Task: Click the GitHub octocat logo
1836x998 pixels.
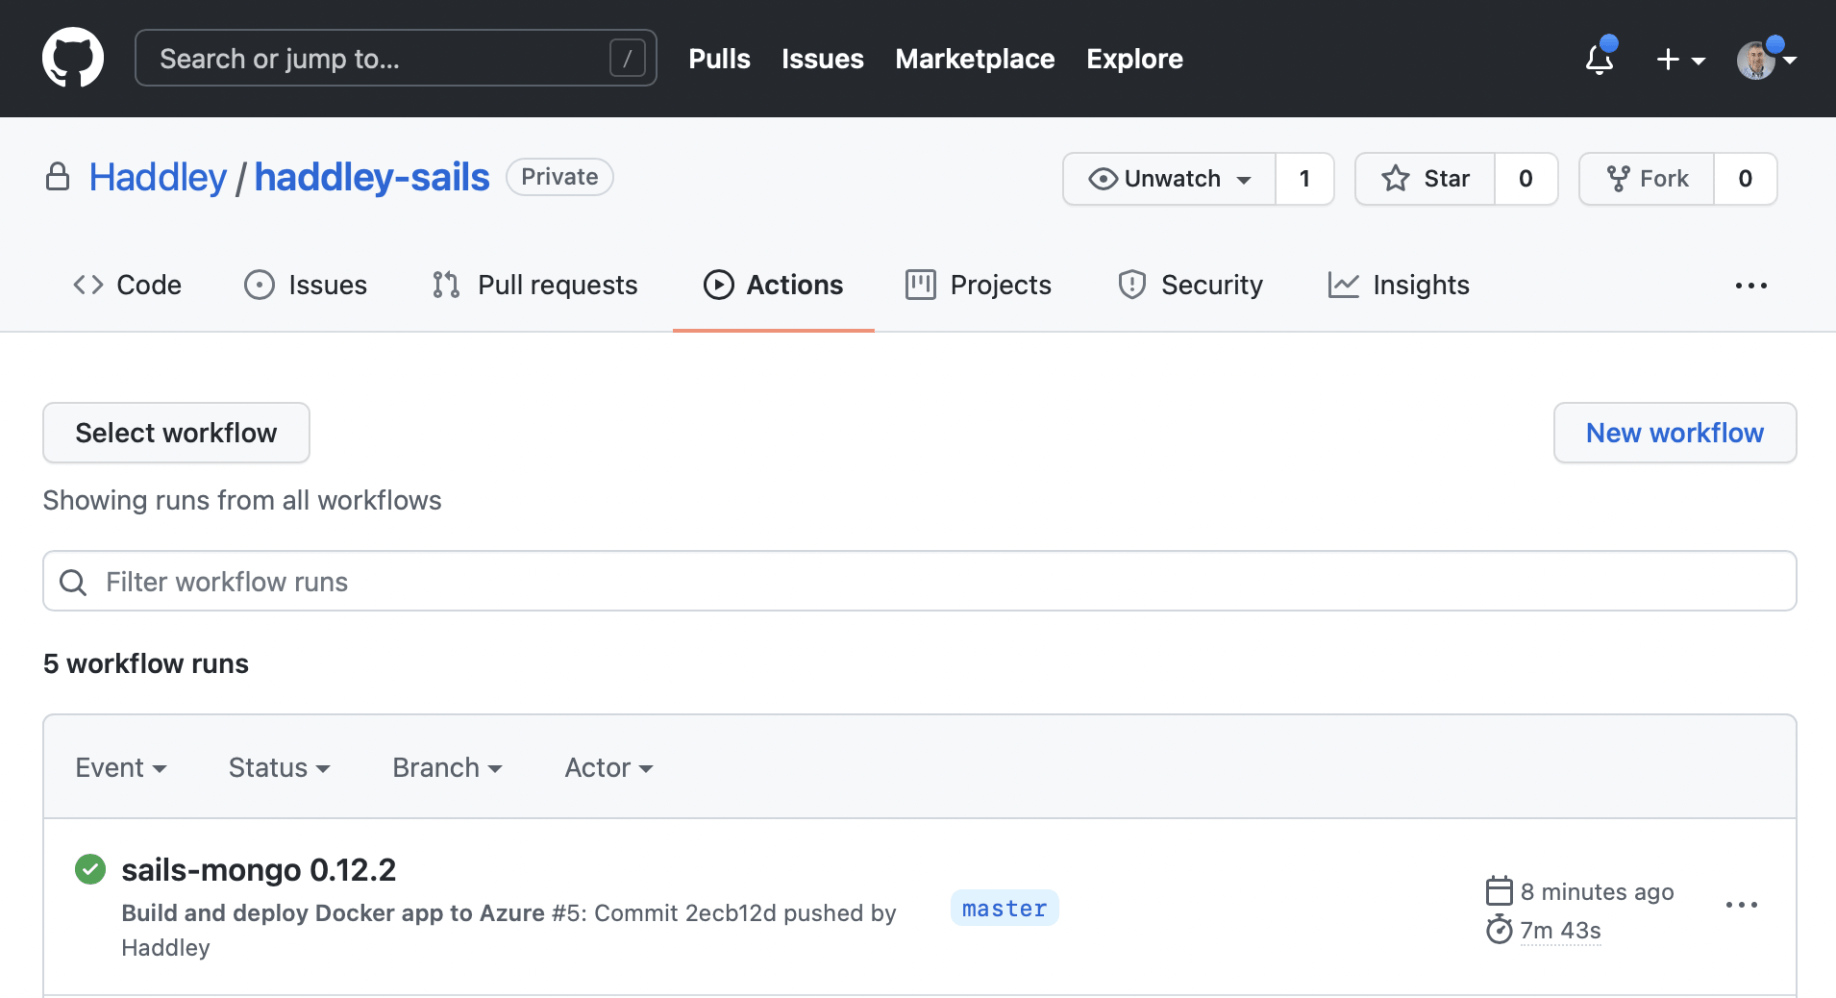Action: click(x=72, y=58)
